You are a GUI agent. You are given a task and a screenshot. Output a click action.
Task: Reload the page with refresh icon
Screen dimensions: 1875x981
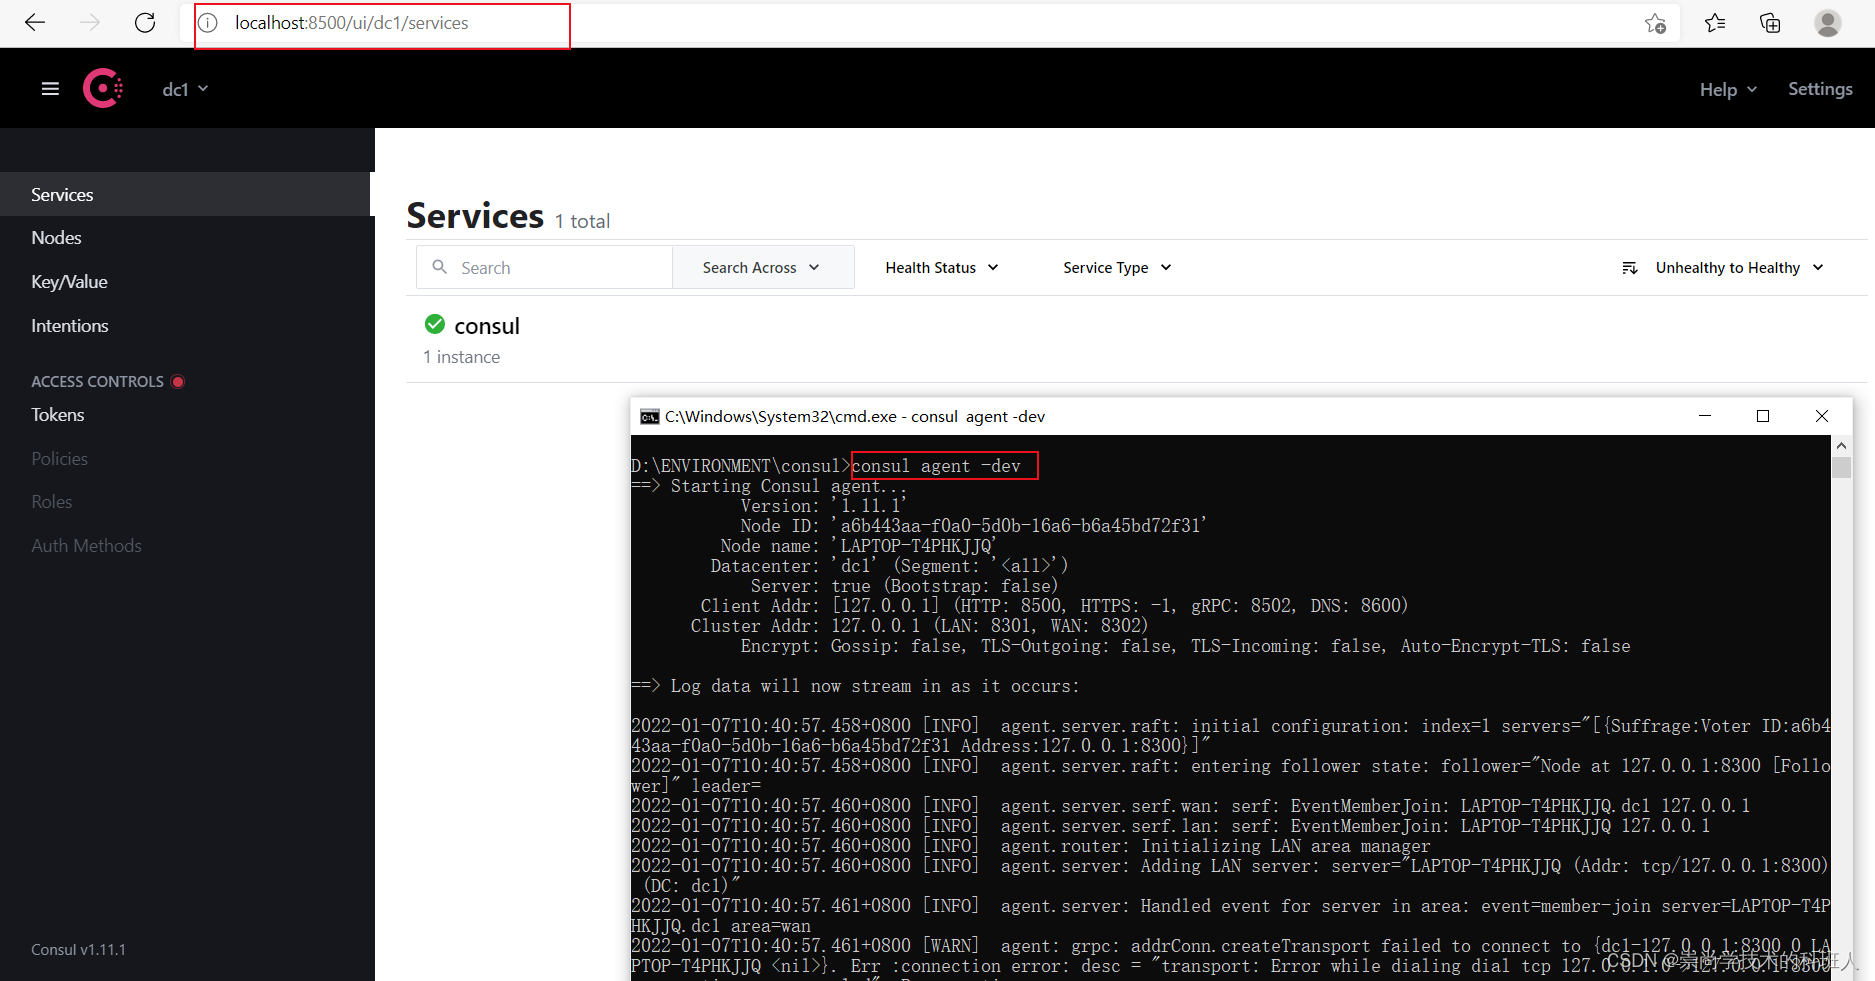[x=145, y=23]
